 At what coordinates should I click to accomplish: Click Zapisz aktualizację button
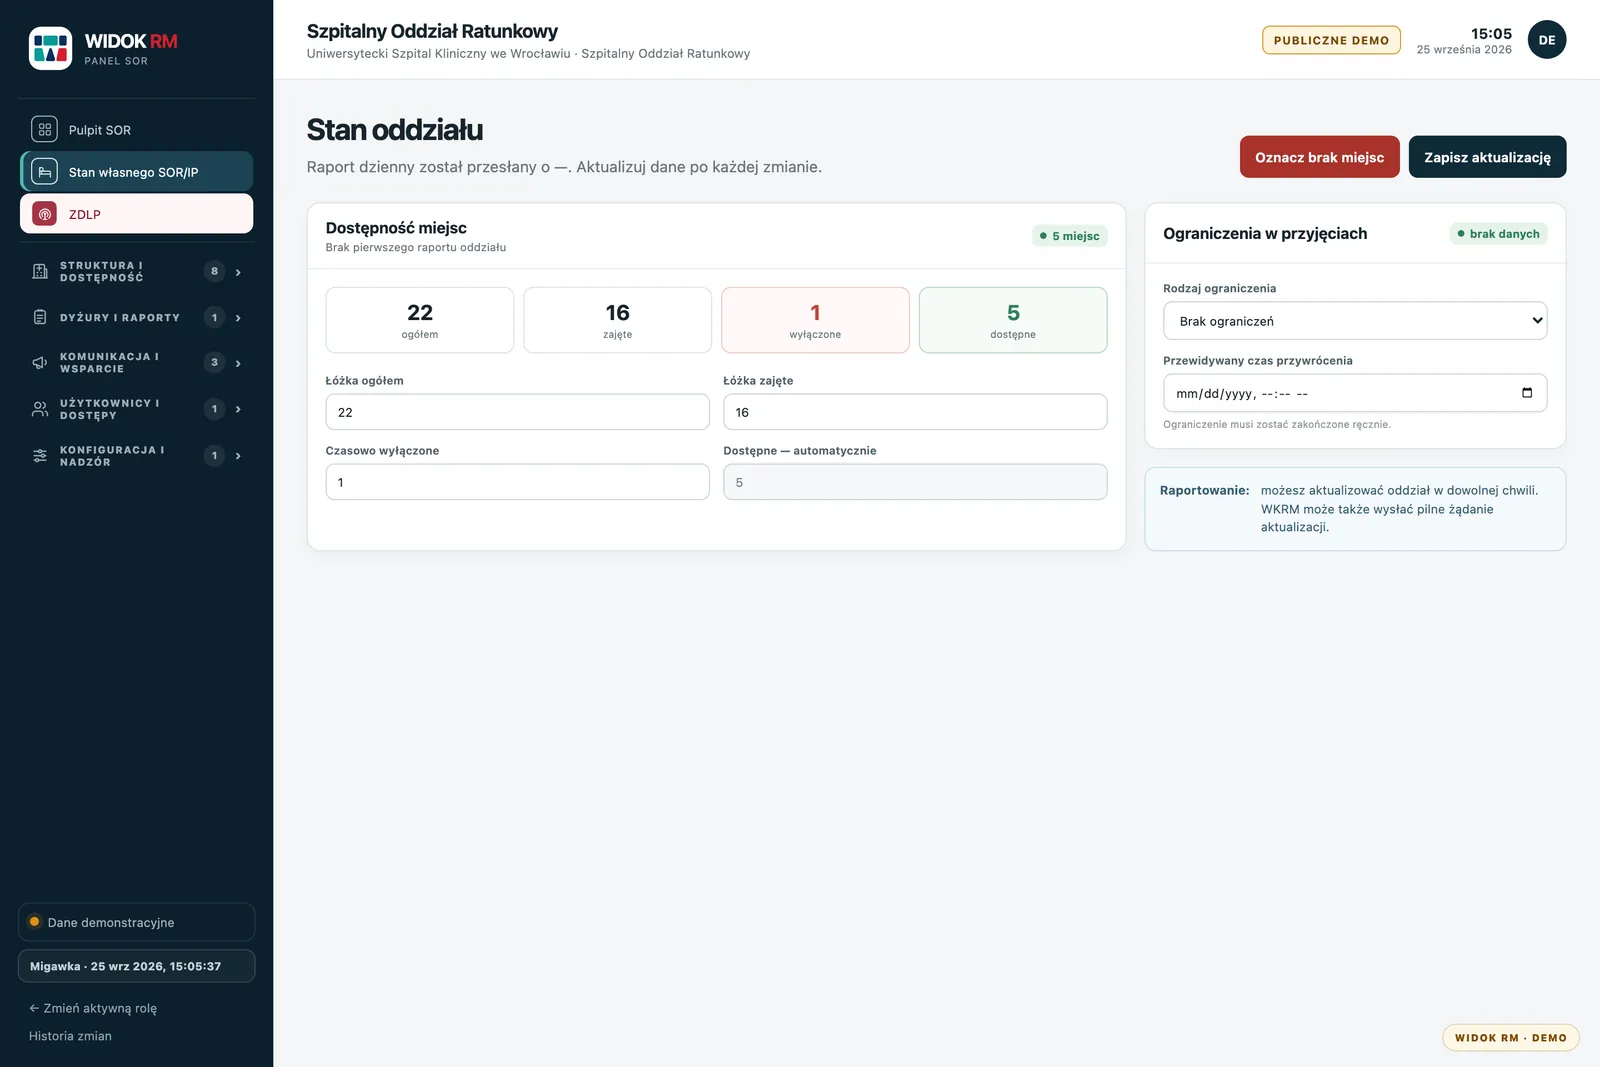point(1487,157)
